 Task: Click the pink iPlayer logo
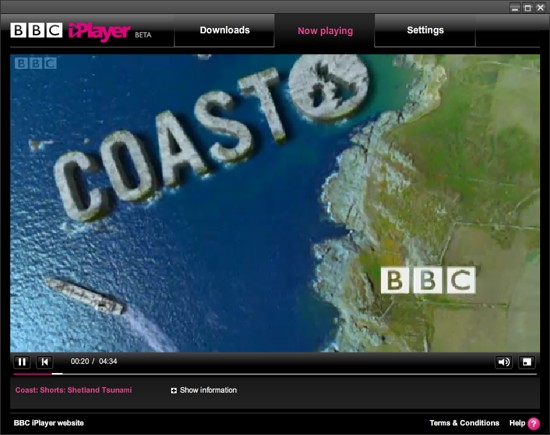(99, 32)
